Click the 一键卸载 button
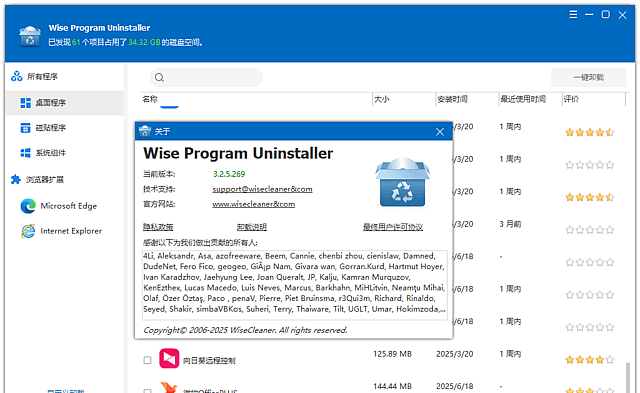The width and height of the screenshot is (640, 393). click(589, 77)
